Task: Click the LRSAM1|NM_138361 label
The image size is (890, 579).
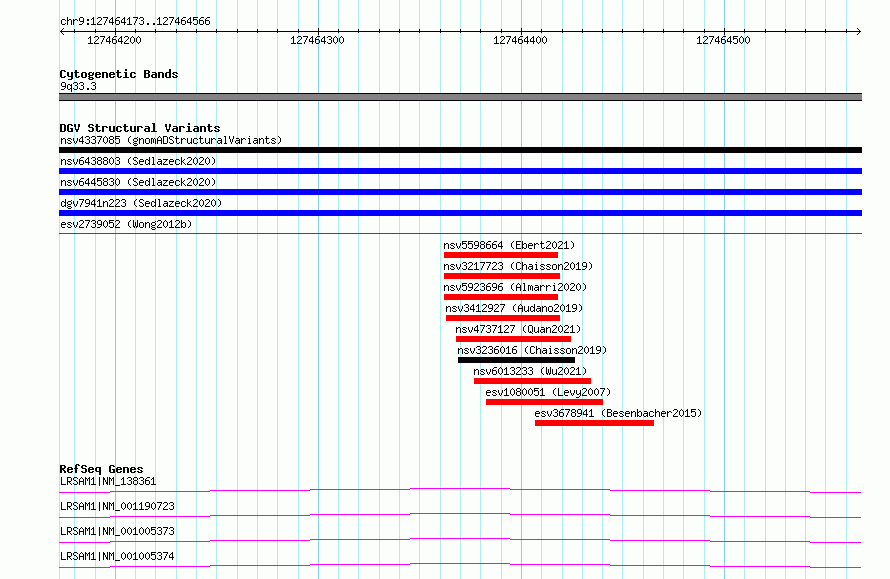Action: point(108,481)
